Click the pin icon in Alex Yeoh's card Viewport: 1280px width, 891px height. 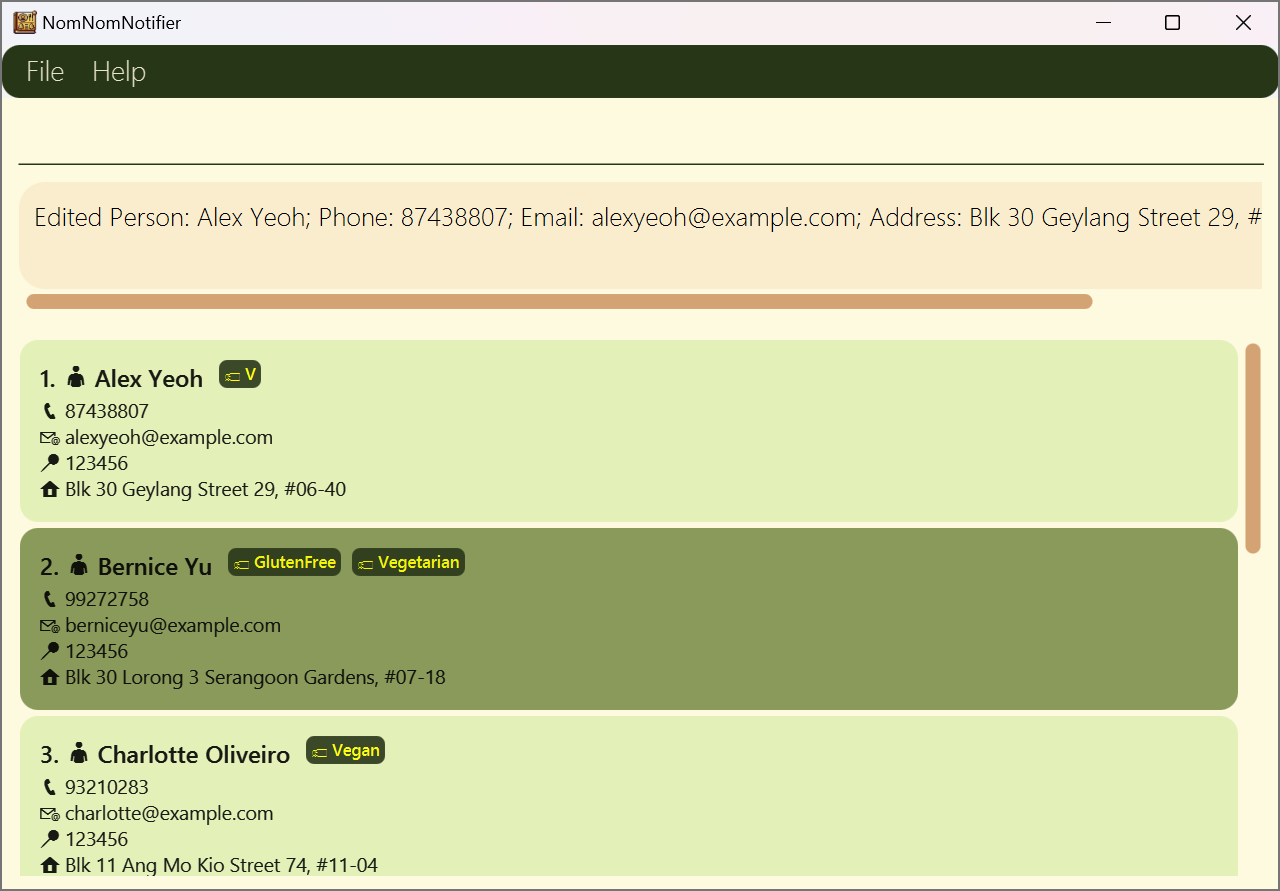[x=50, y=463]
